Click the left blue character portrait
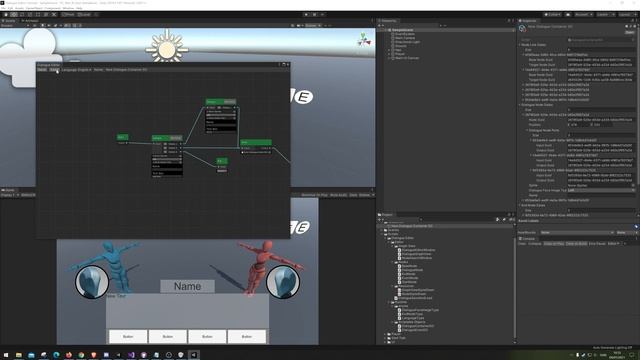Screen dimensions: 640x360 (92, 282)
